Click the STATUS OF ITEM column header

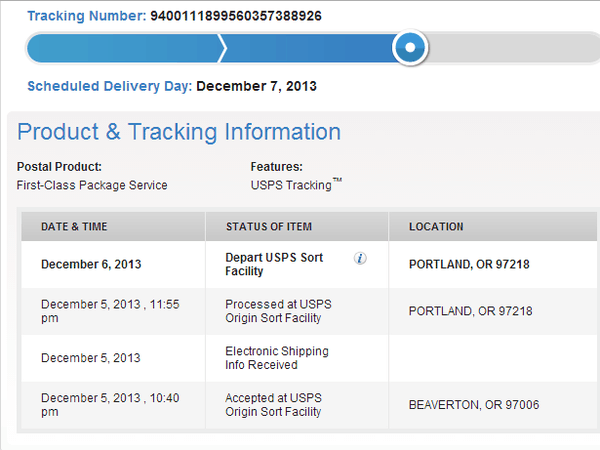coord(269,227)
